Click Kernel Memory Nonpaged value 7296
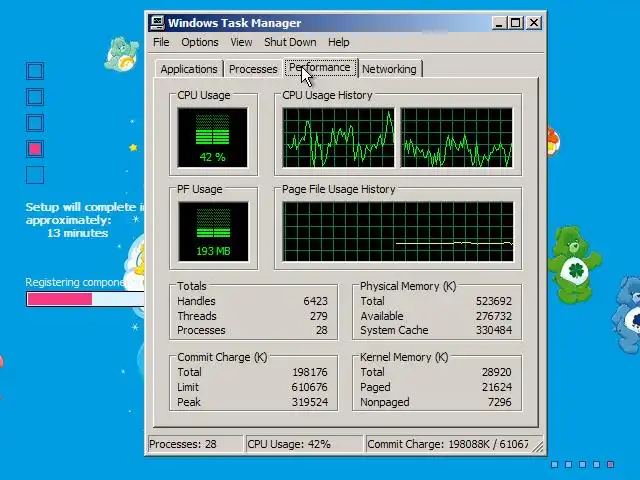The image size is (640, 480). (500, 402)
